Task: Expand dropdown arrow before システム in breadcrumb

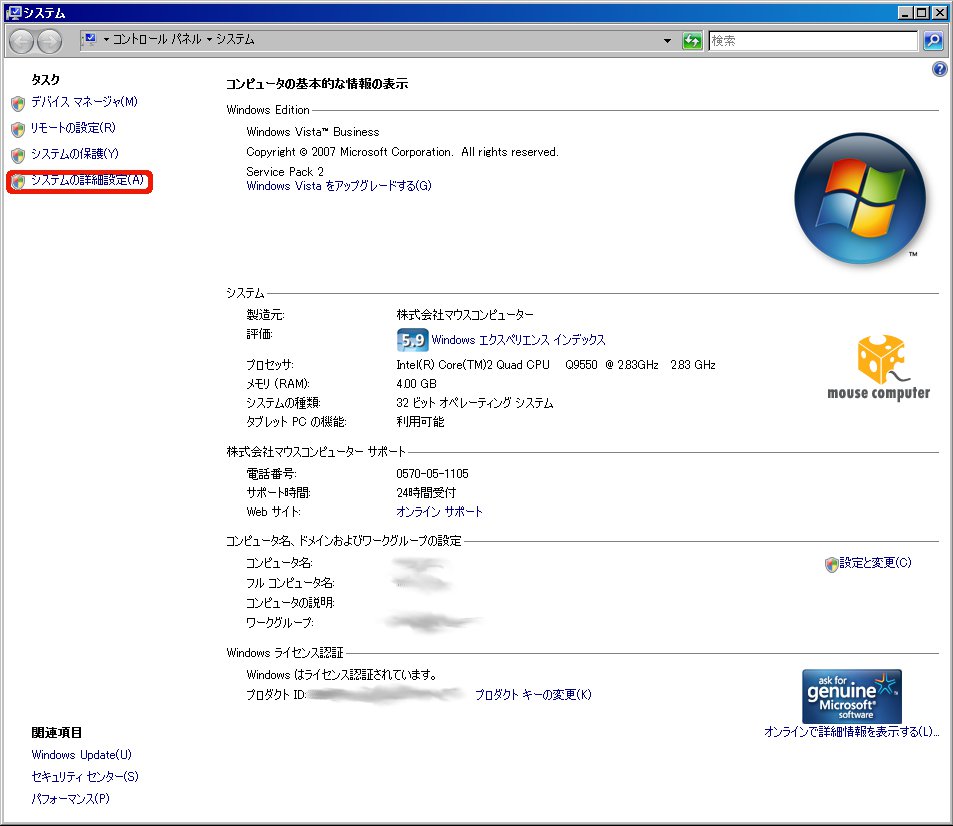Action: pyautogui.click(x=210, y=40)
